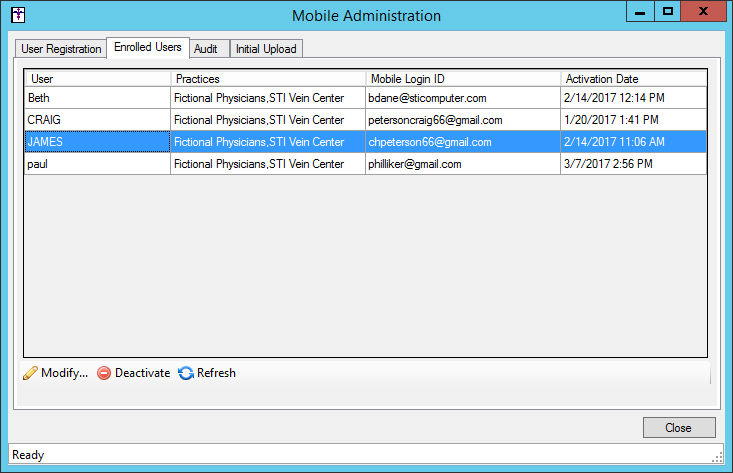Click the Modify pencil icon
Image resolution: width=733 pixels, height=473 pixels.
point(30,374)
